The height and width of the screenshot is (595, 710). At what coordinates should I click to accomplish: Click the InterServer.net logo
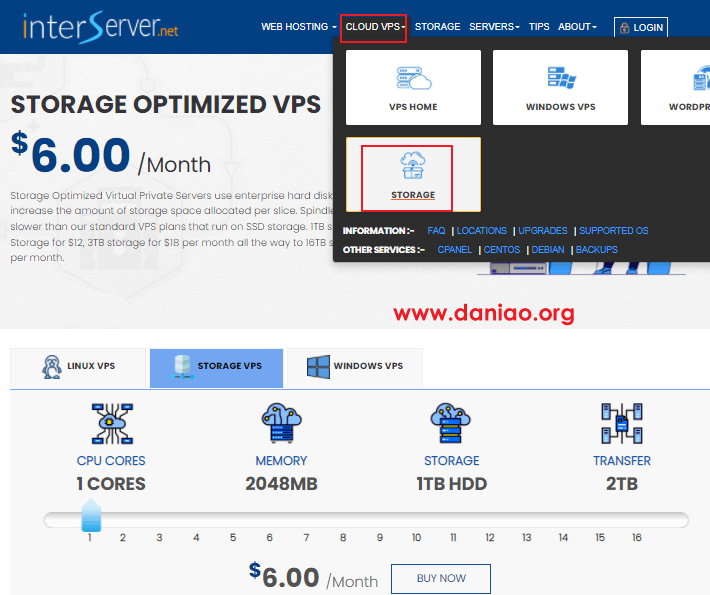click(101, 27)
